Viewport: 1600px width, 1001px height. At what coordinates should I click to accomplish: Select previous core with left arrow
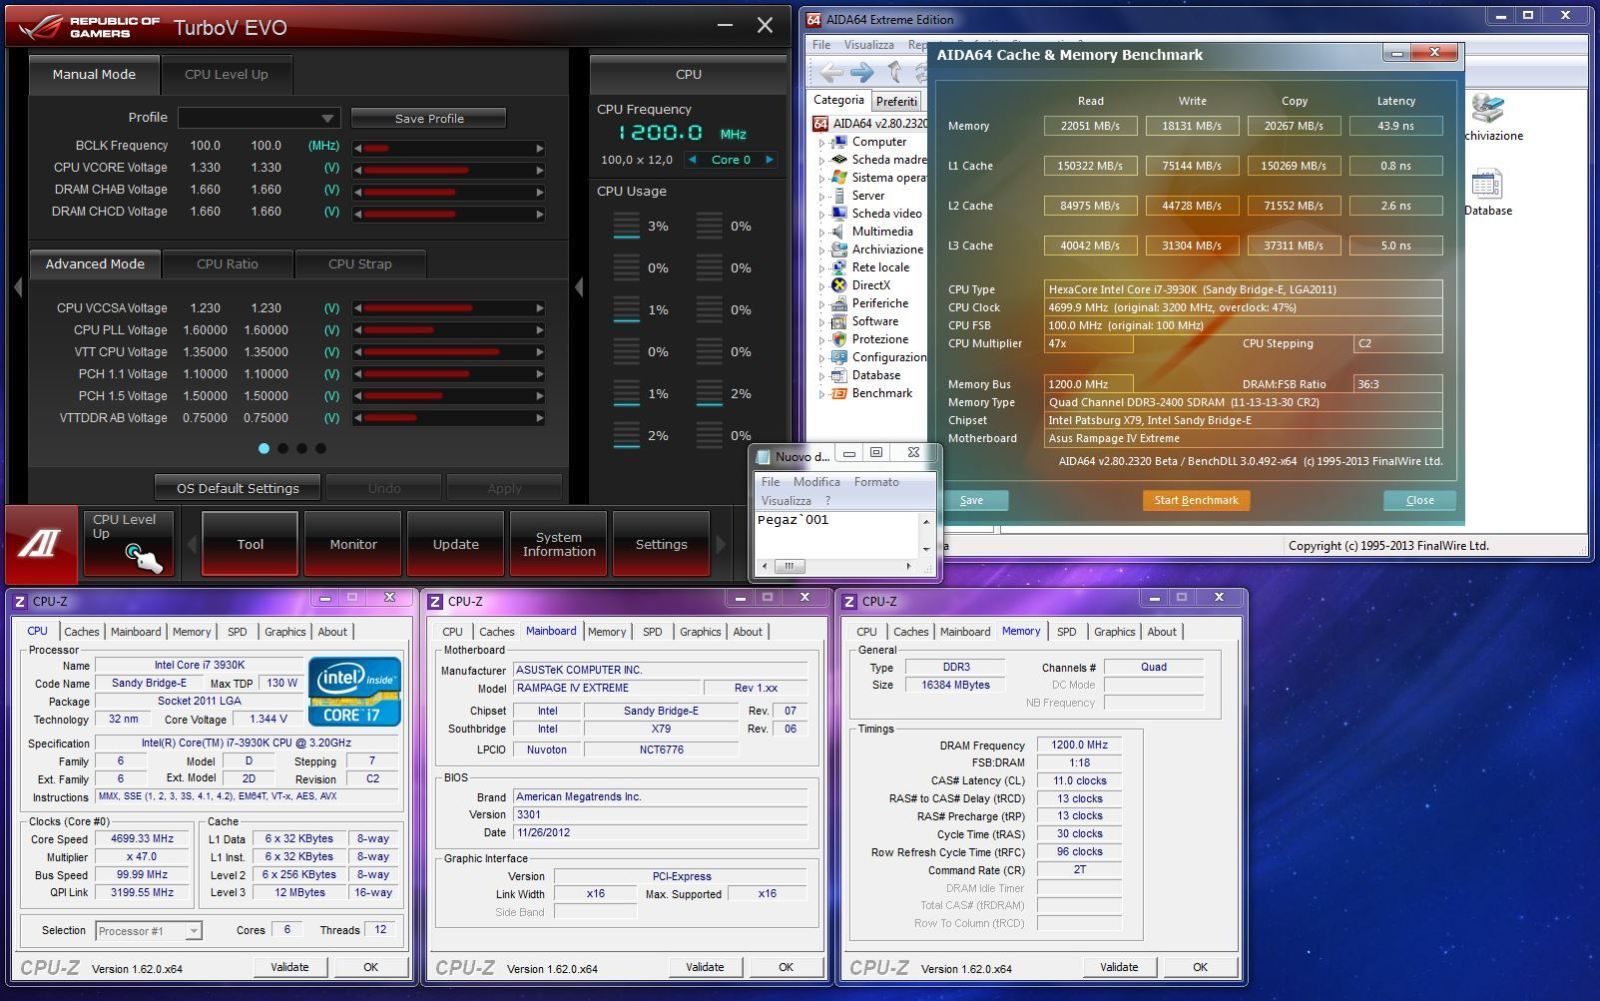(x=693, y=160)
